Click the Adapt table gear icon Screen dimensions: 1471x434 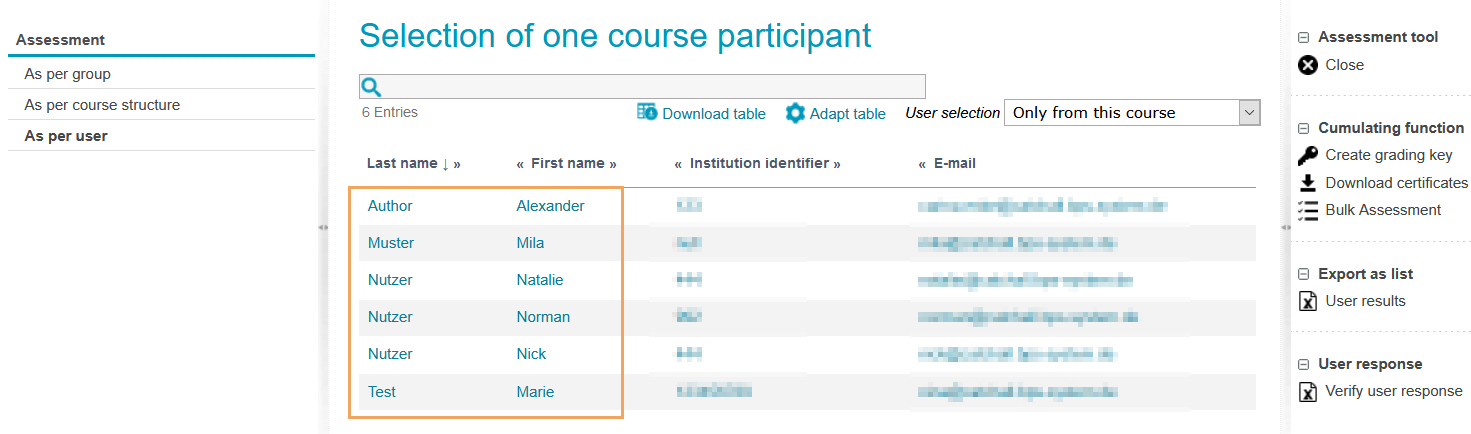click(795, 113)
